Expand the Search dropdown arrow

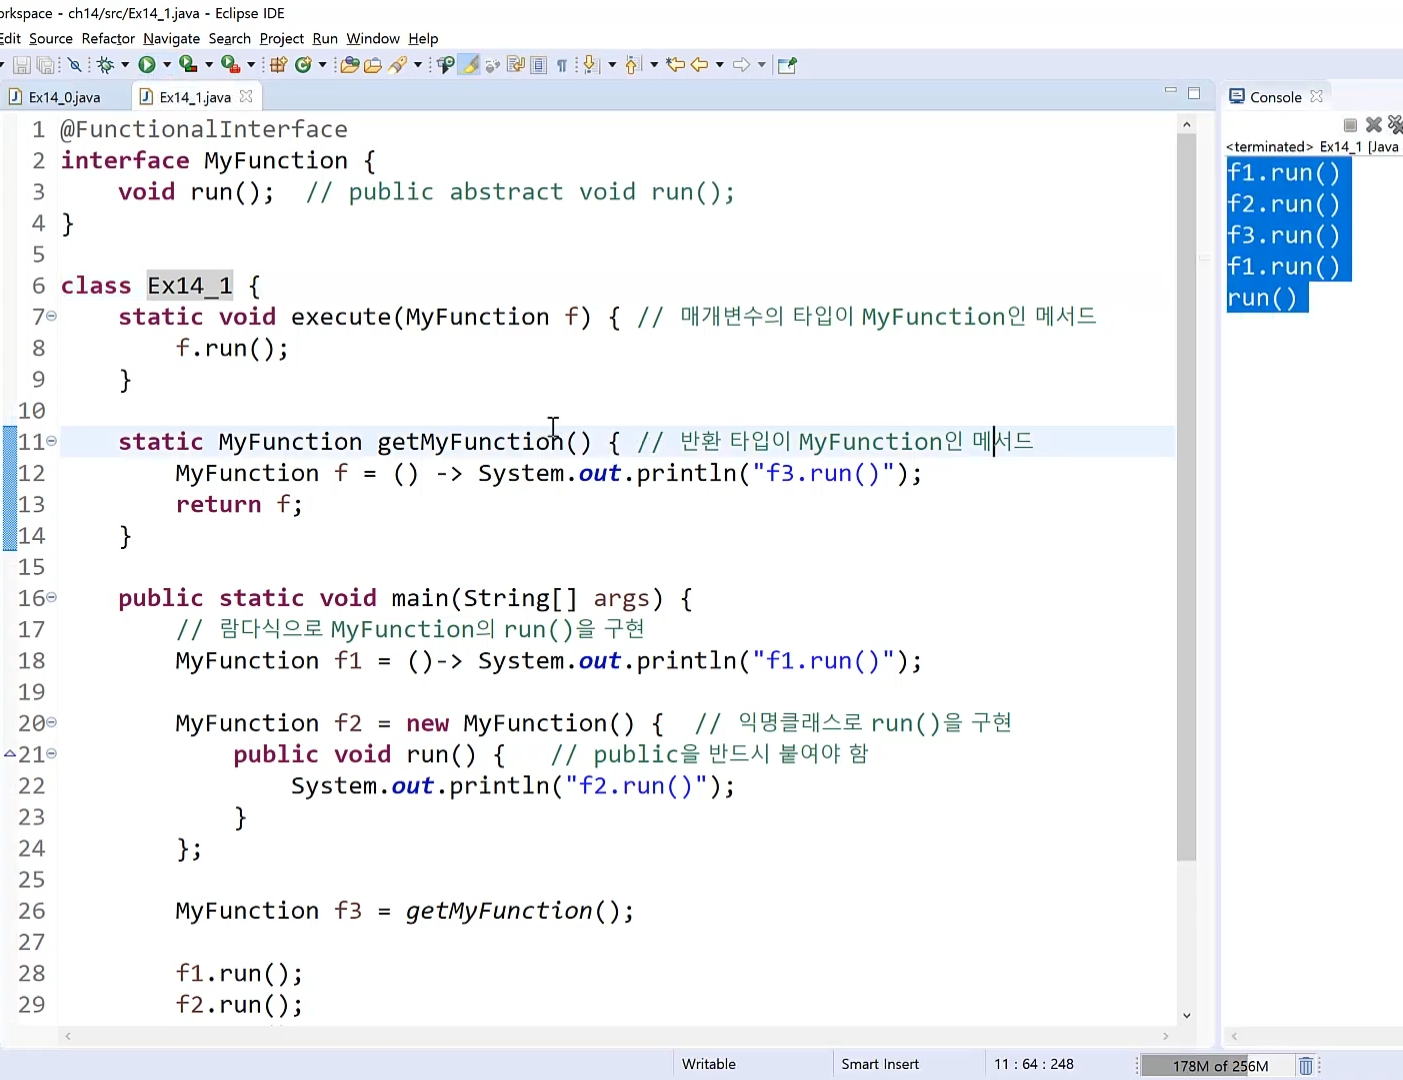(x=418, y=65)
